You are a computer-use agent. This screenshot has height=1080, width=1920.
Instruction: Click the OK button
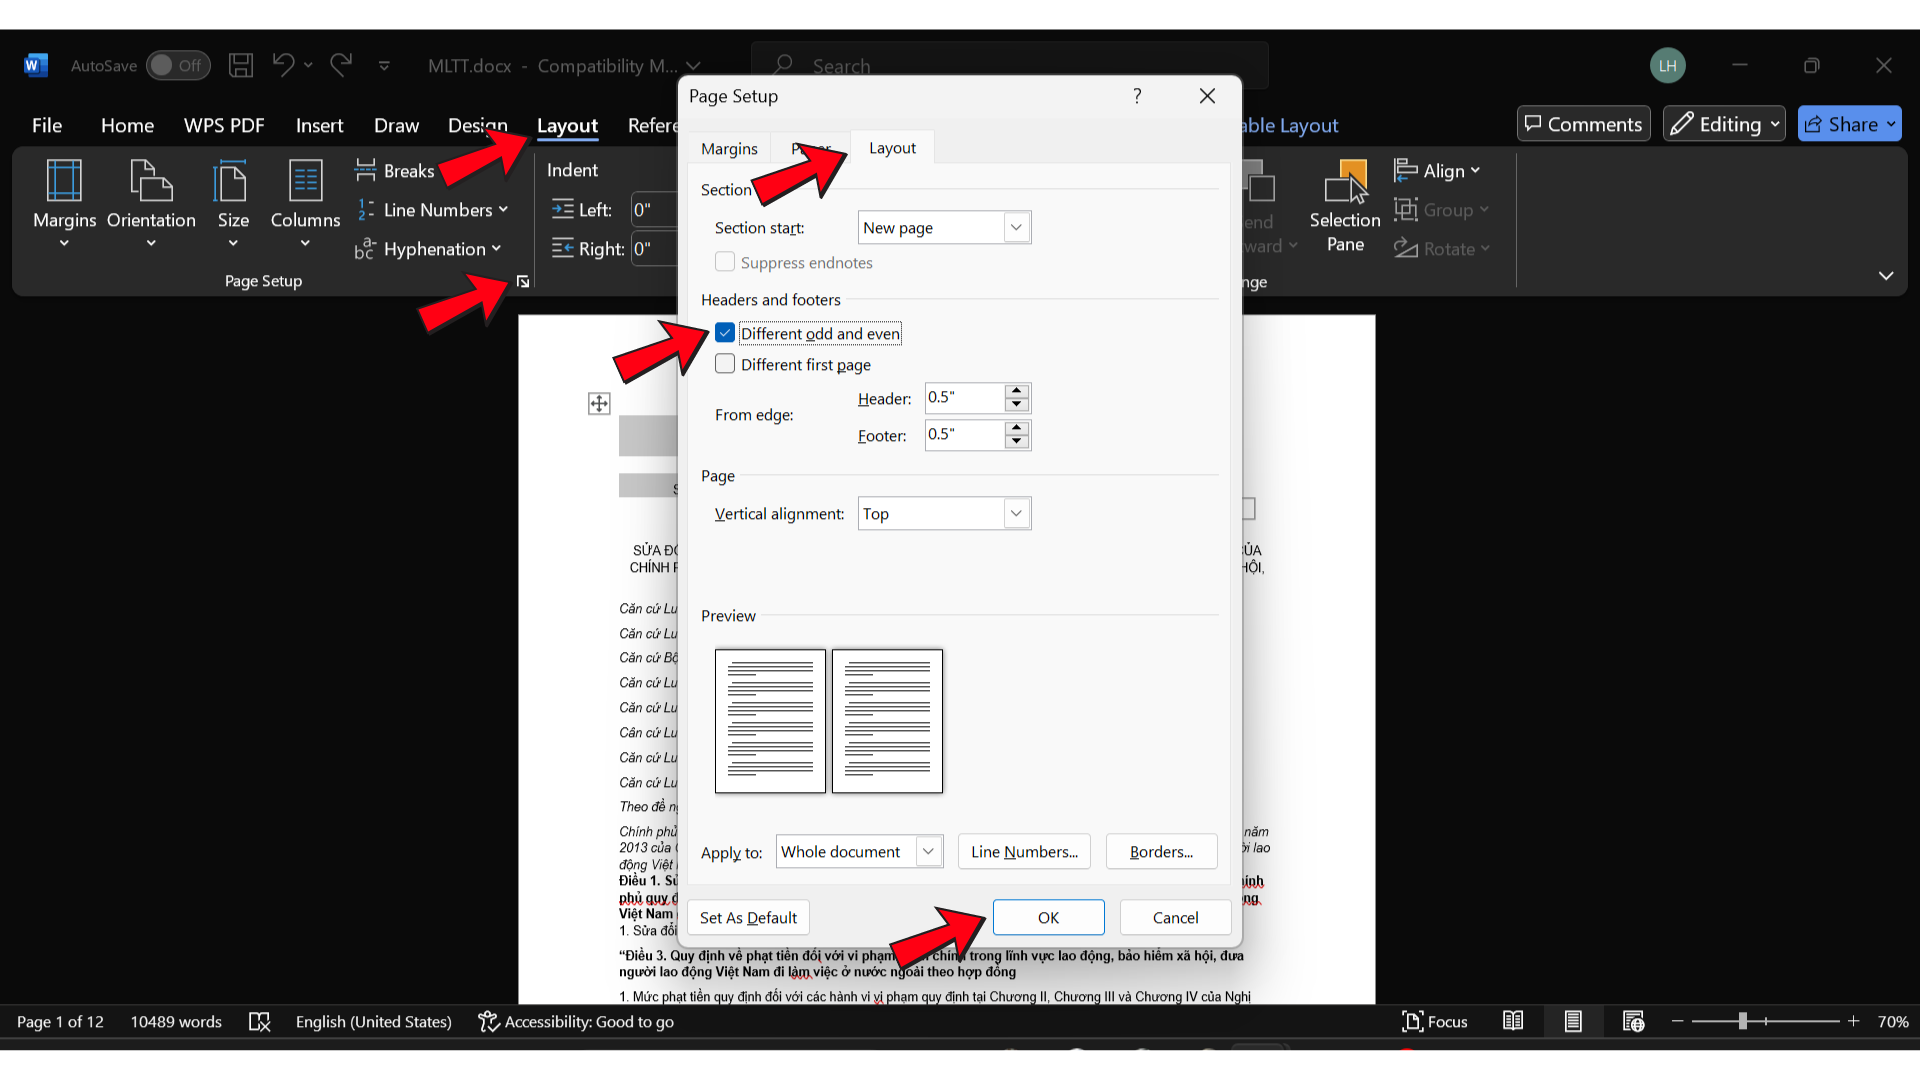[1048, 916]
